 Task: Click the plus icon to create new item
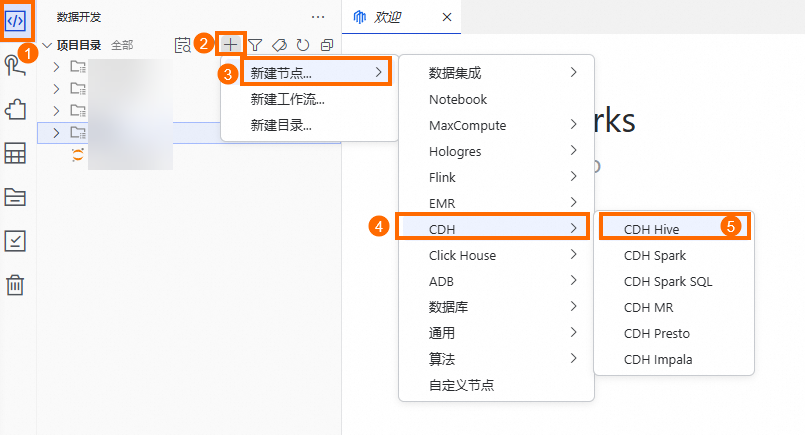(231, 45)
